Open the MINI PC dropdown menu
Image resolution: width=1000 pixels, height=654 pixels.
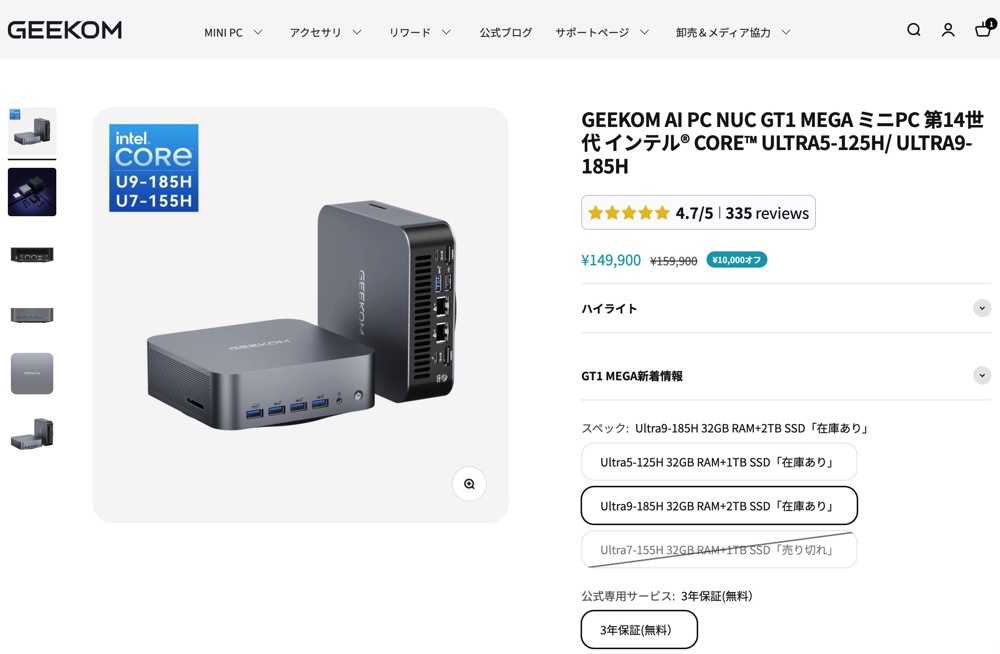[233, 32]
